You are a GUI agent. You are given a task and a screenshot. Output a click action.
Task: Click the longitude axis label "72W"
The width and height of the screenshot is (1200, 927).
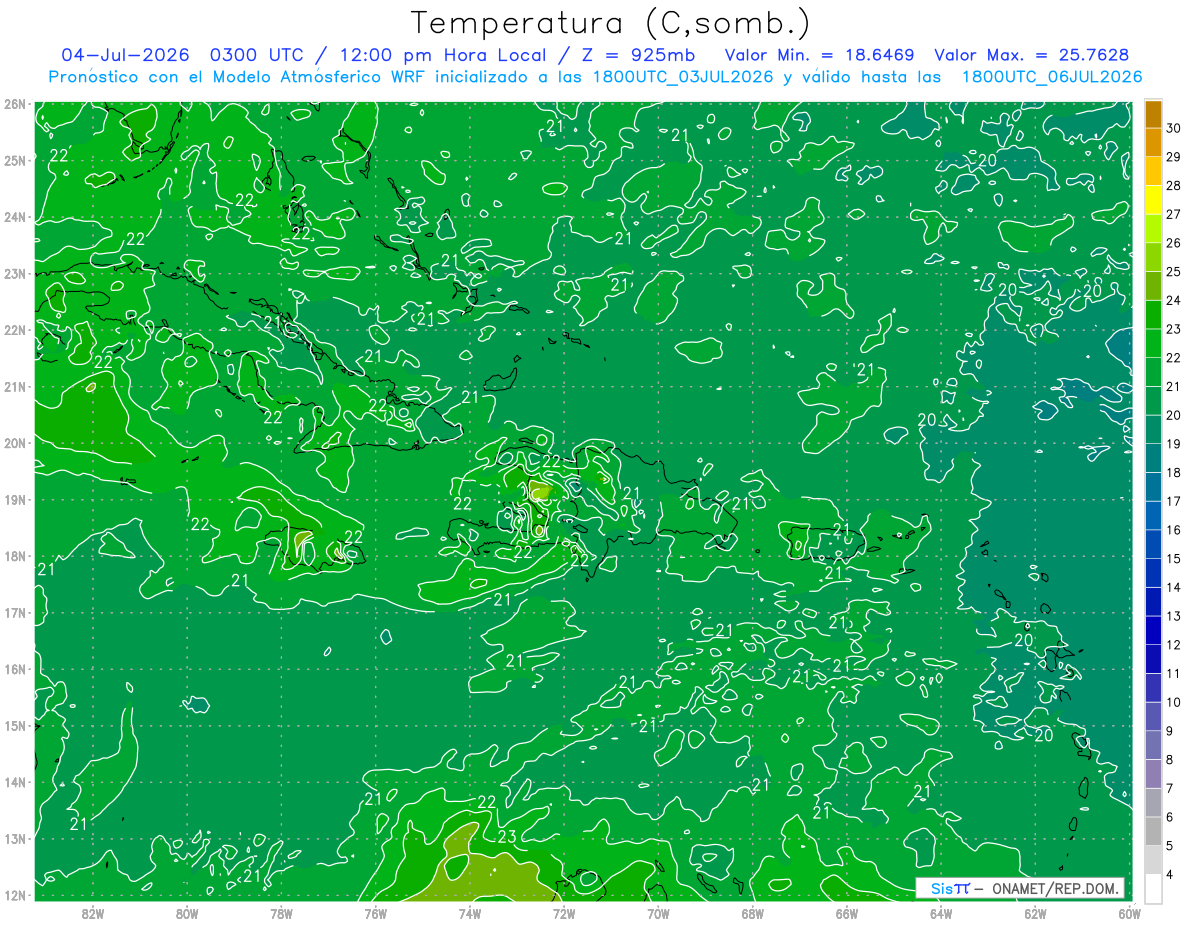(x=564, y=912)
